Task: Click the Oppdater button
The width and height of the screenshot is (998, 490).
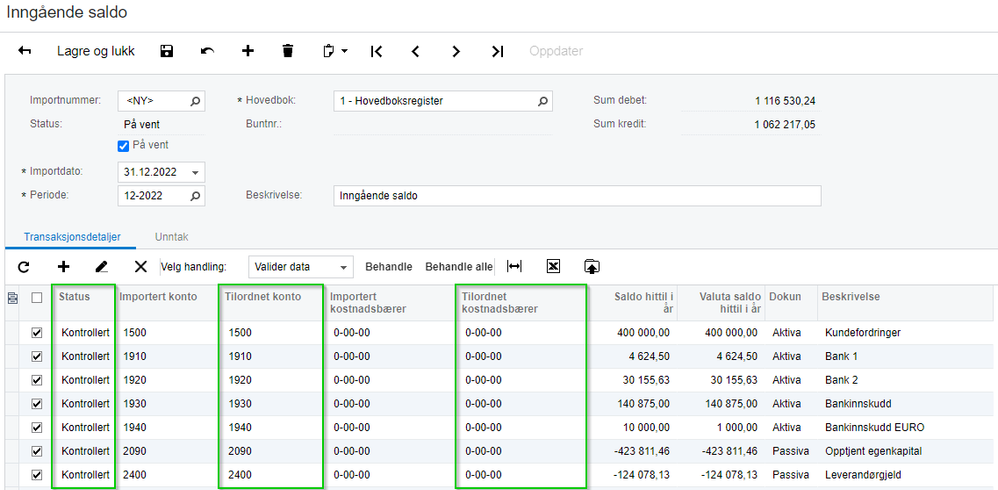Action: [556, 52]
